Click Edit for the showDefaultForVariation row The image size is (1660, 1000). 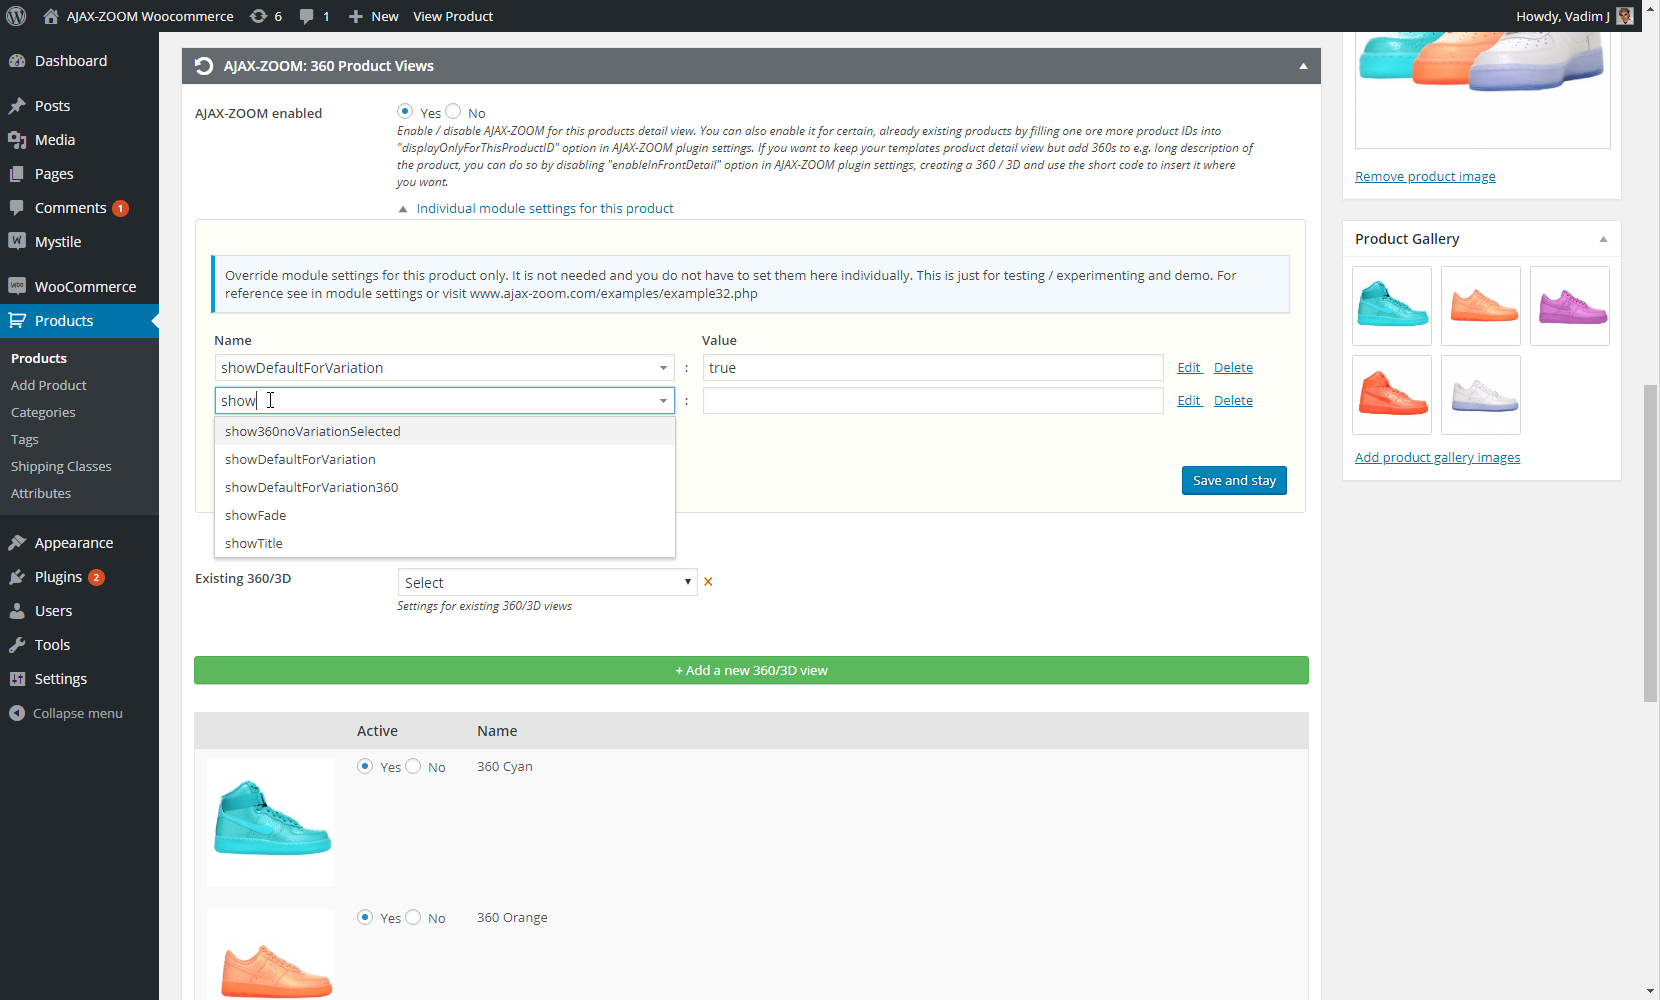click(x=1189, y=368)
